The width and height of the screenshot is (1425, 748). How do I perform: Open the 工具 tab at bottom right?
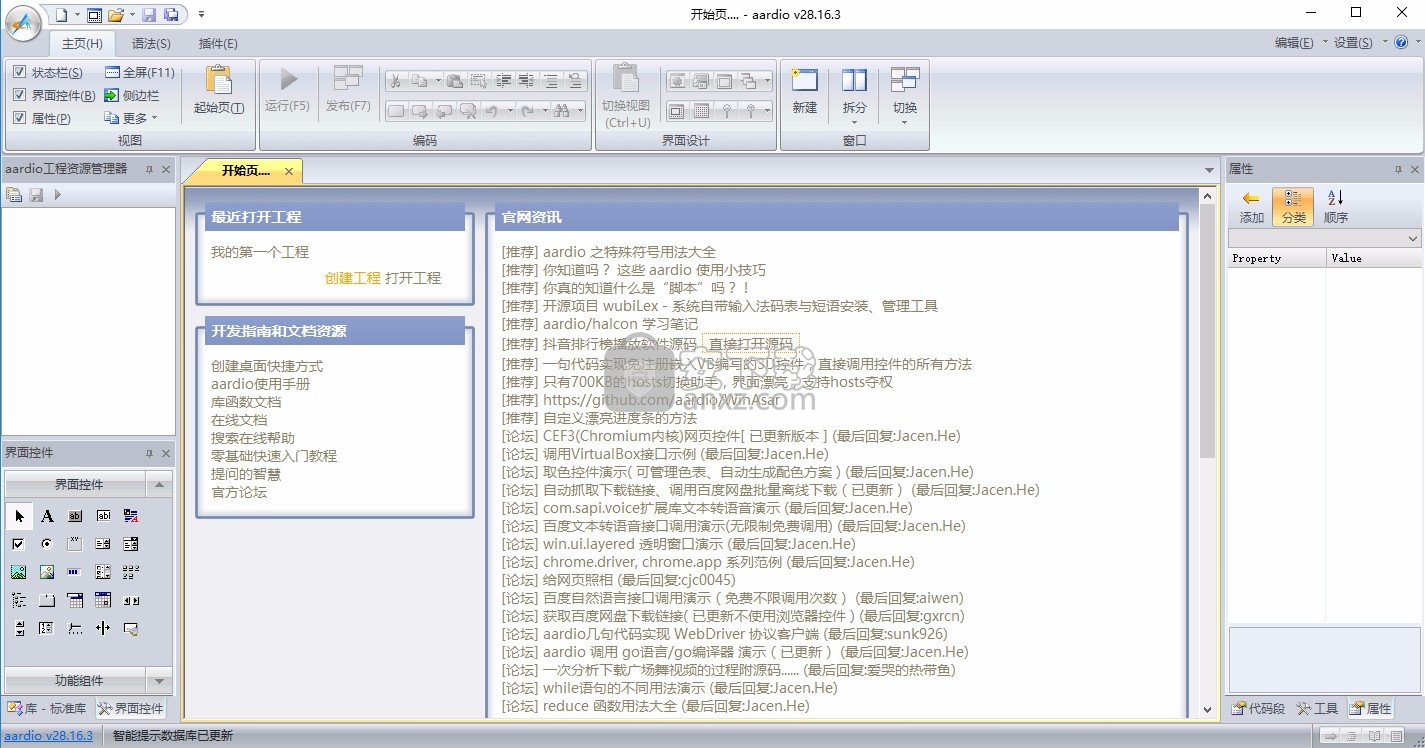pos(1317,709)
